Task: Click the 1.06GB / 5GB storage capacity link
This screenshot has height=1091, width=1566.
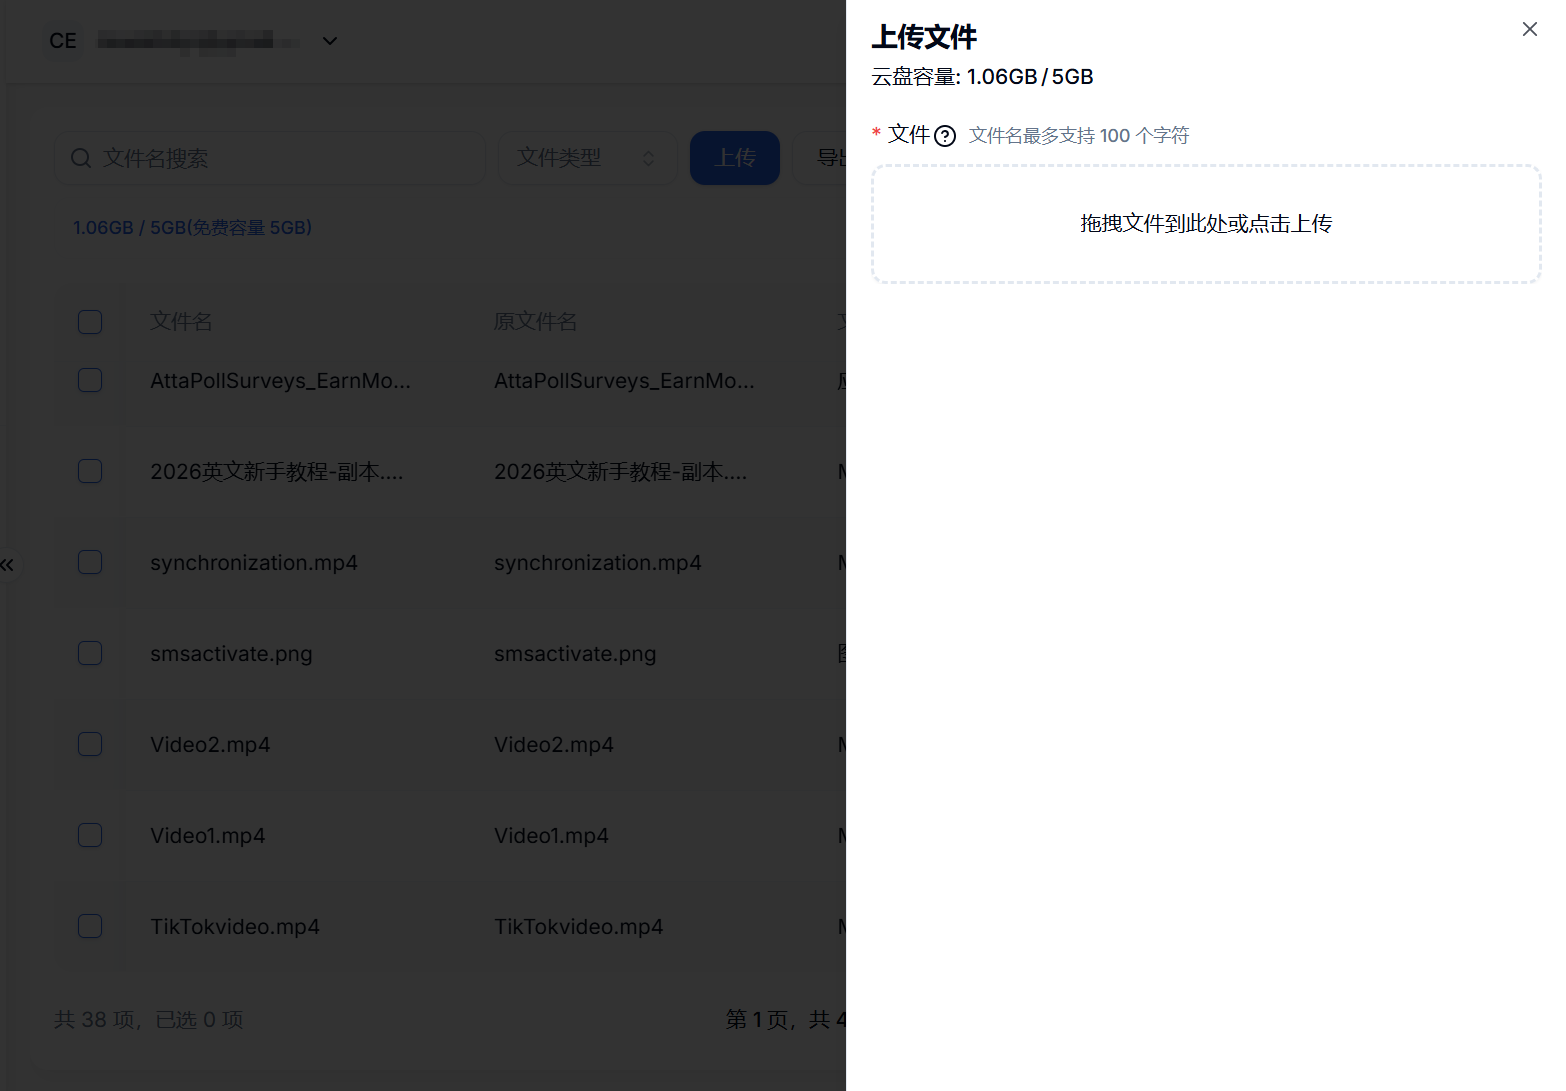Action: pos(192,228)
